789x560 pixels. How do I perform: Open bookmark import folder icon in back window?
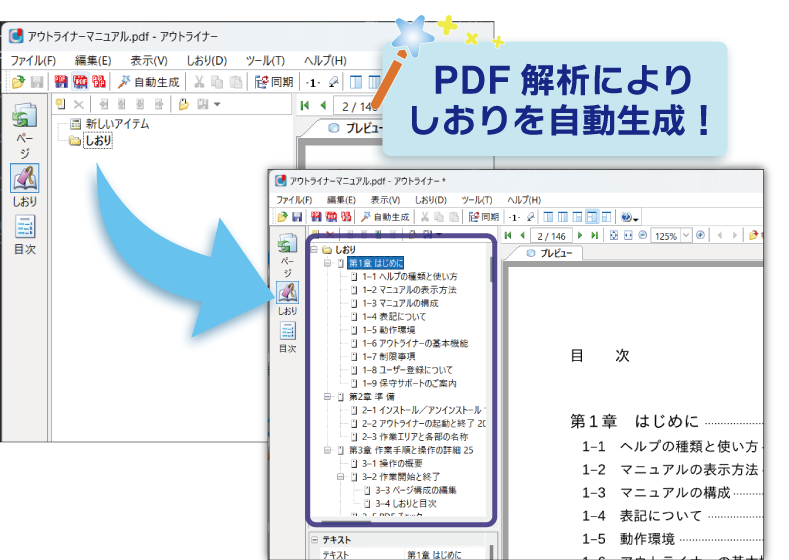click(x=184, y=104)
